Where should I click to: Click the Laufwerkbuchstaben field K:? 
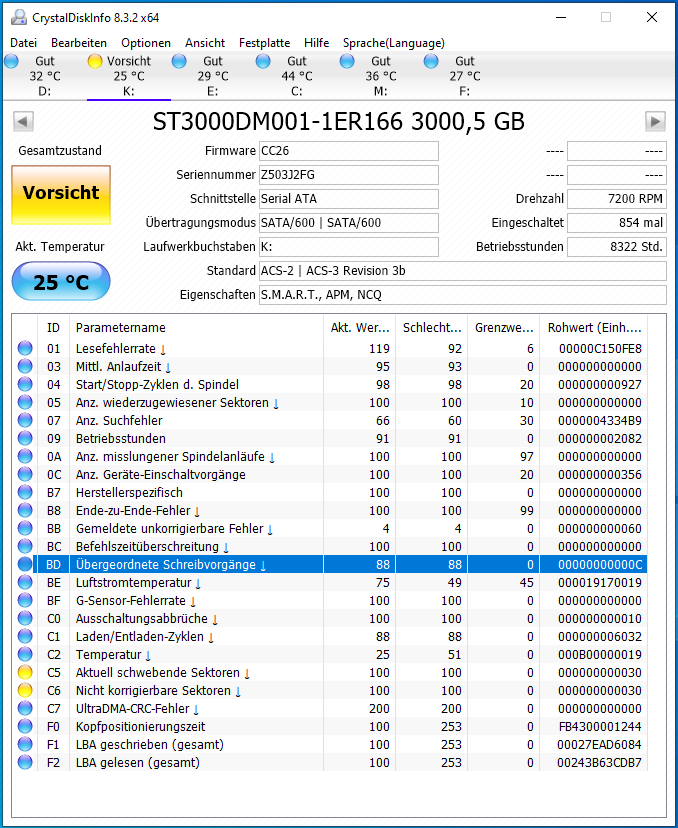tap(349, 247)
